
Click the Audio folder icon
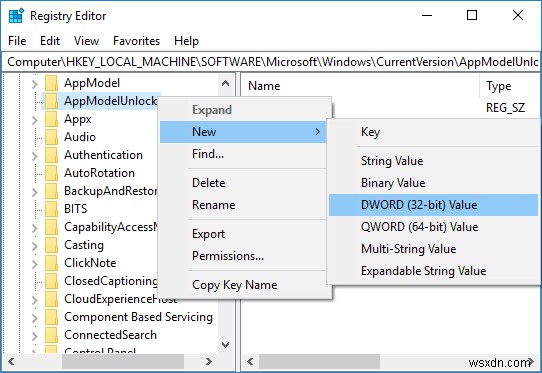51,137
